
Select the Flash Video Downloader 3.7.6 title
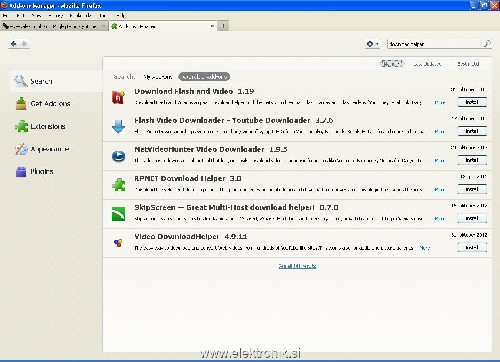click(x=234, y=120)
